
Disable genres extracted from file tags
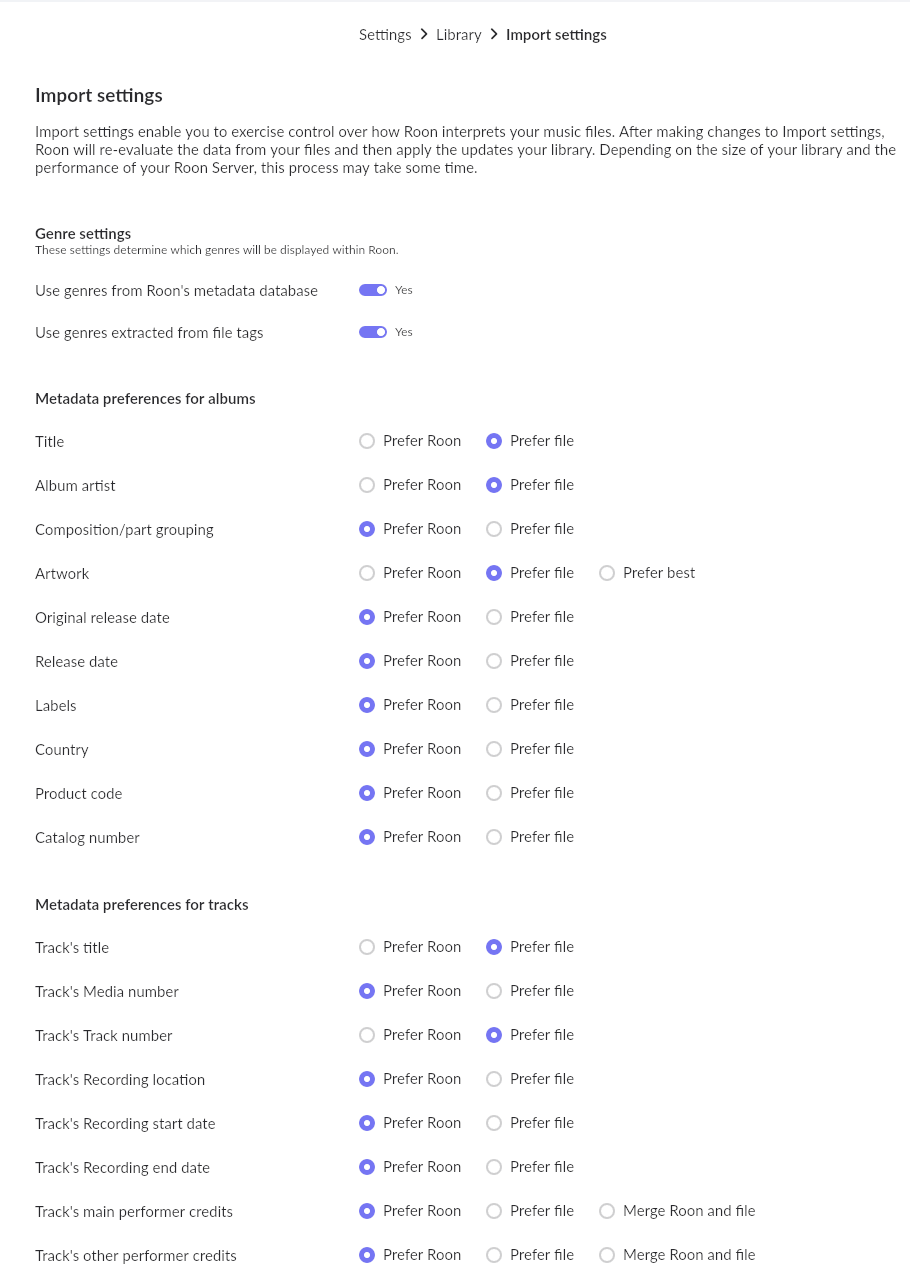click(373, 332)
